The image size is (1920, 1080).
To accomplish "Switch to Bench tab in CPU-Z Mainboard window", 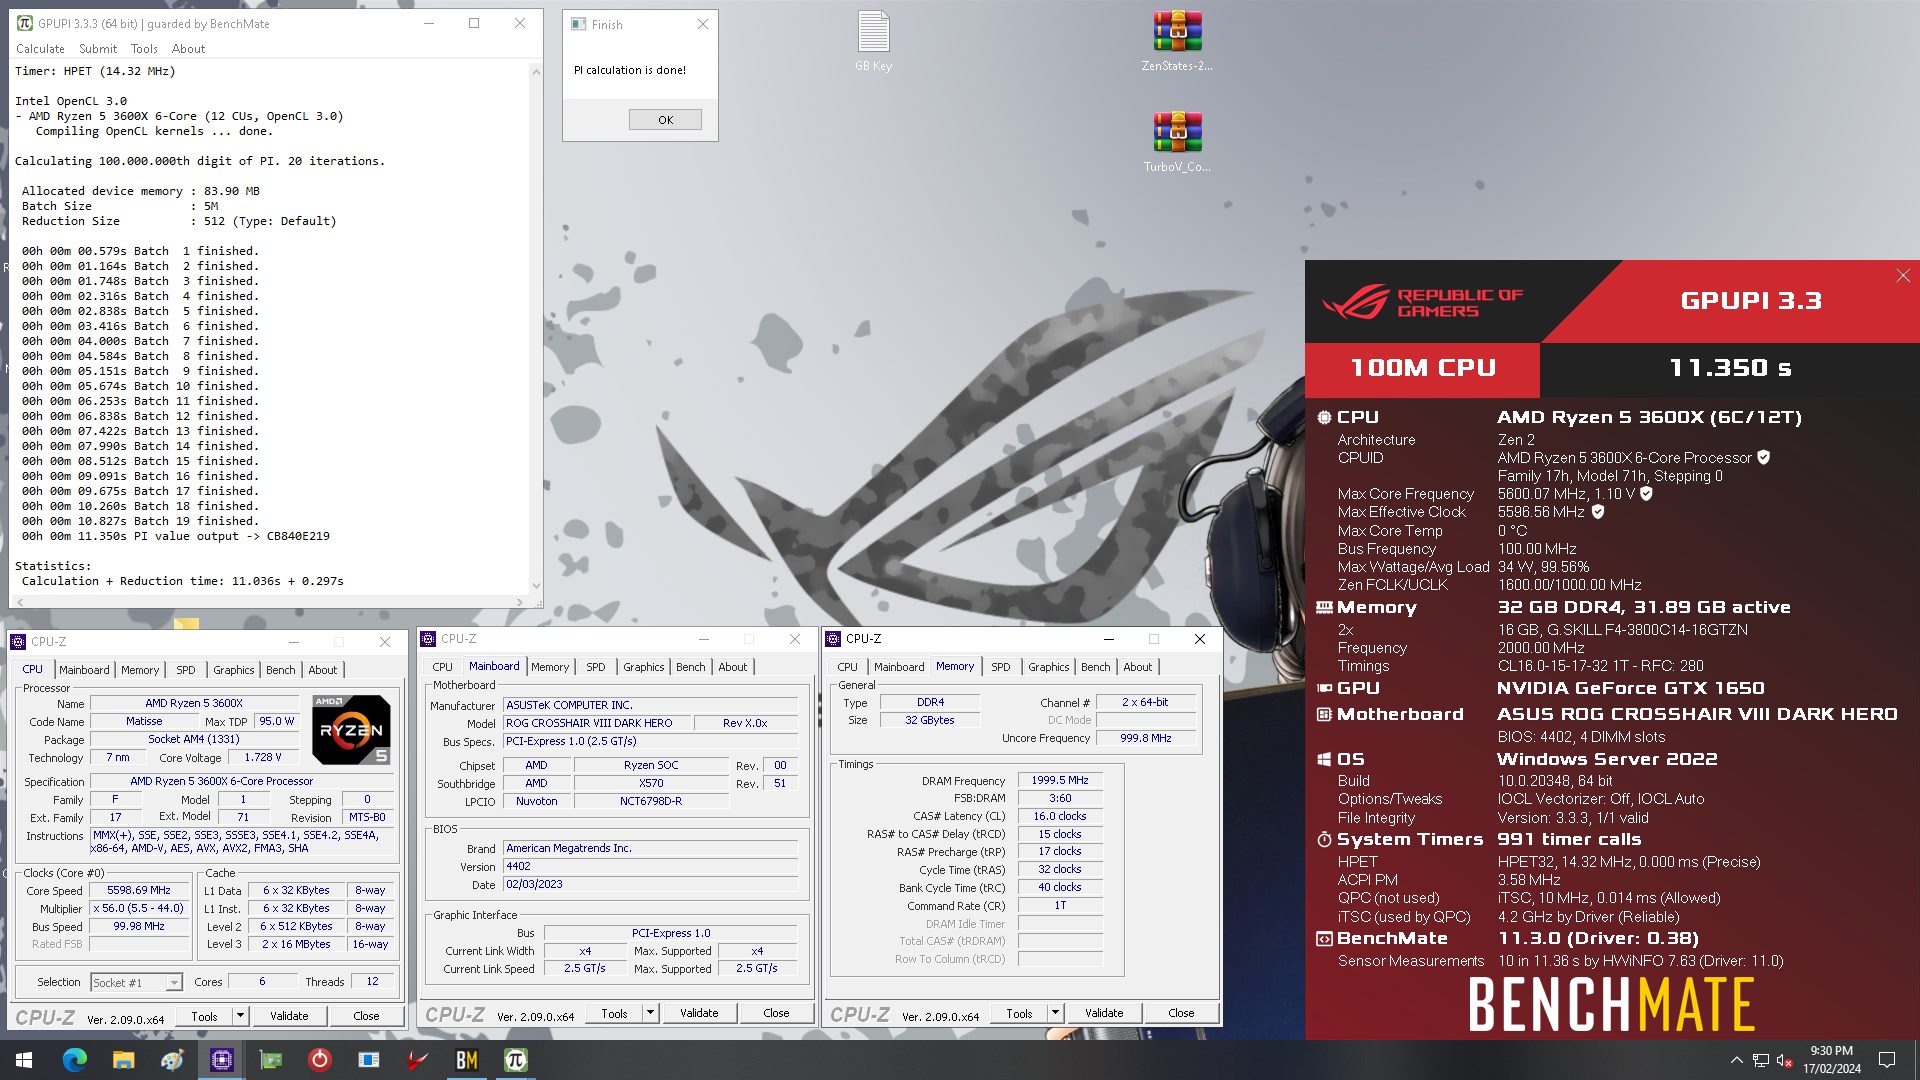I will pyautogui.click(x=691, y=667).
